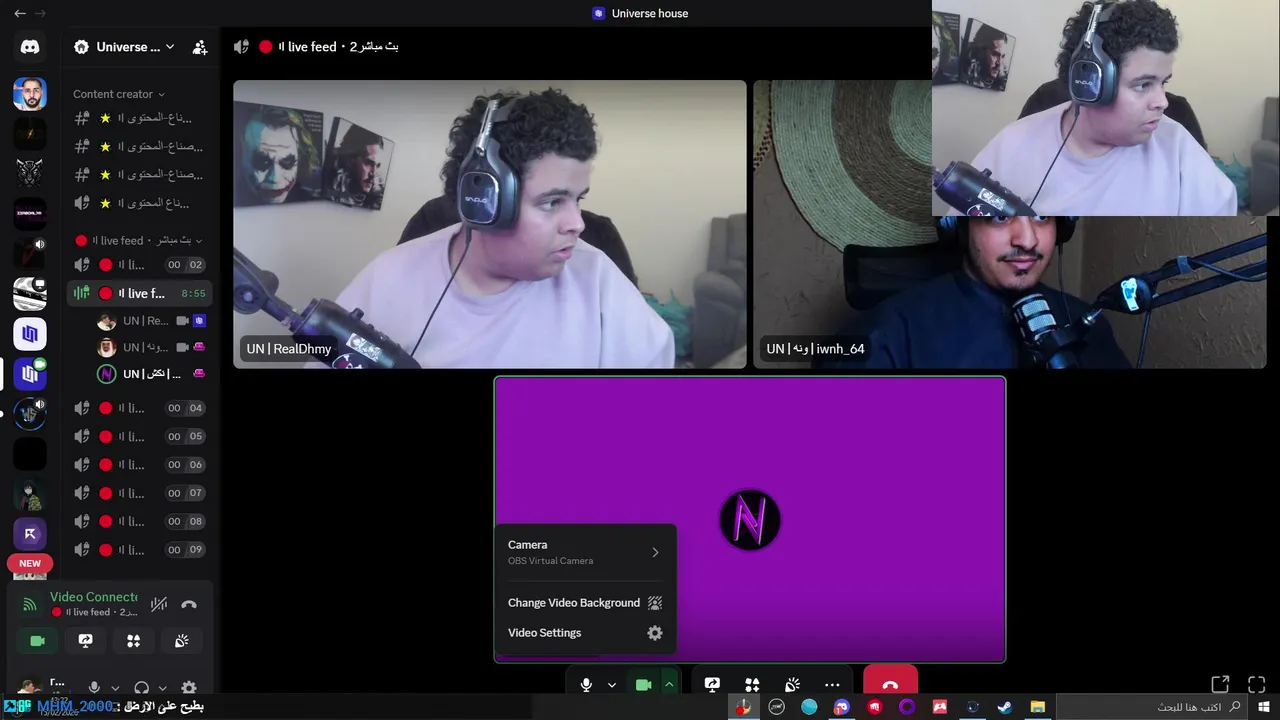Screen dimensions: 1280x720
Task: Open the Windows Start button
Action: pos(1264,707)
